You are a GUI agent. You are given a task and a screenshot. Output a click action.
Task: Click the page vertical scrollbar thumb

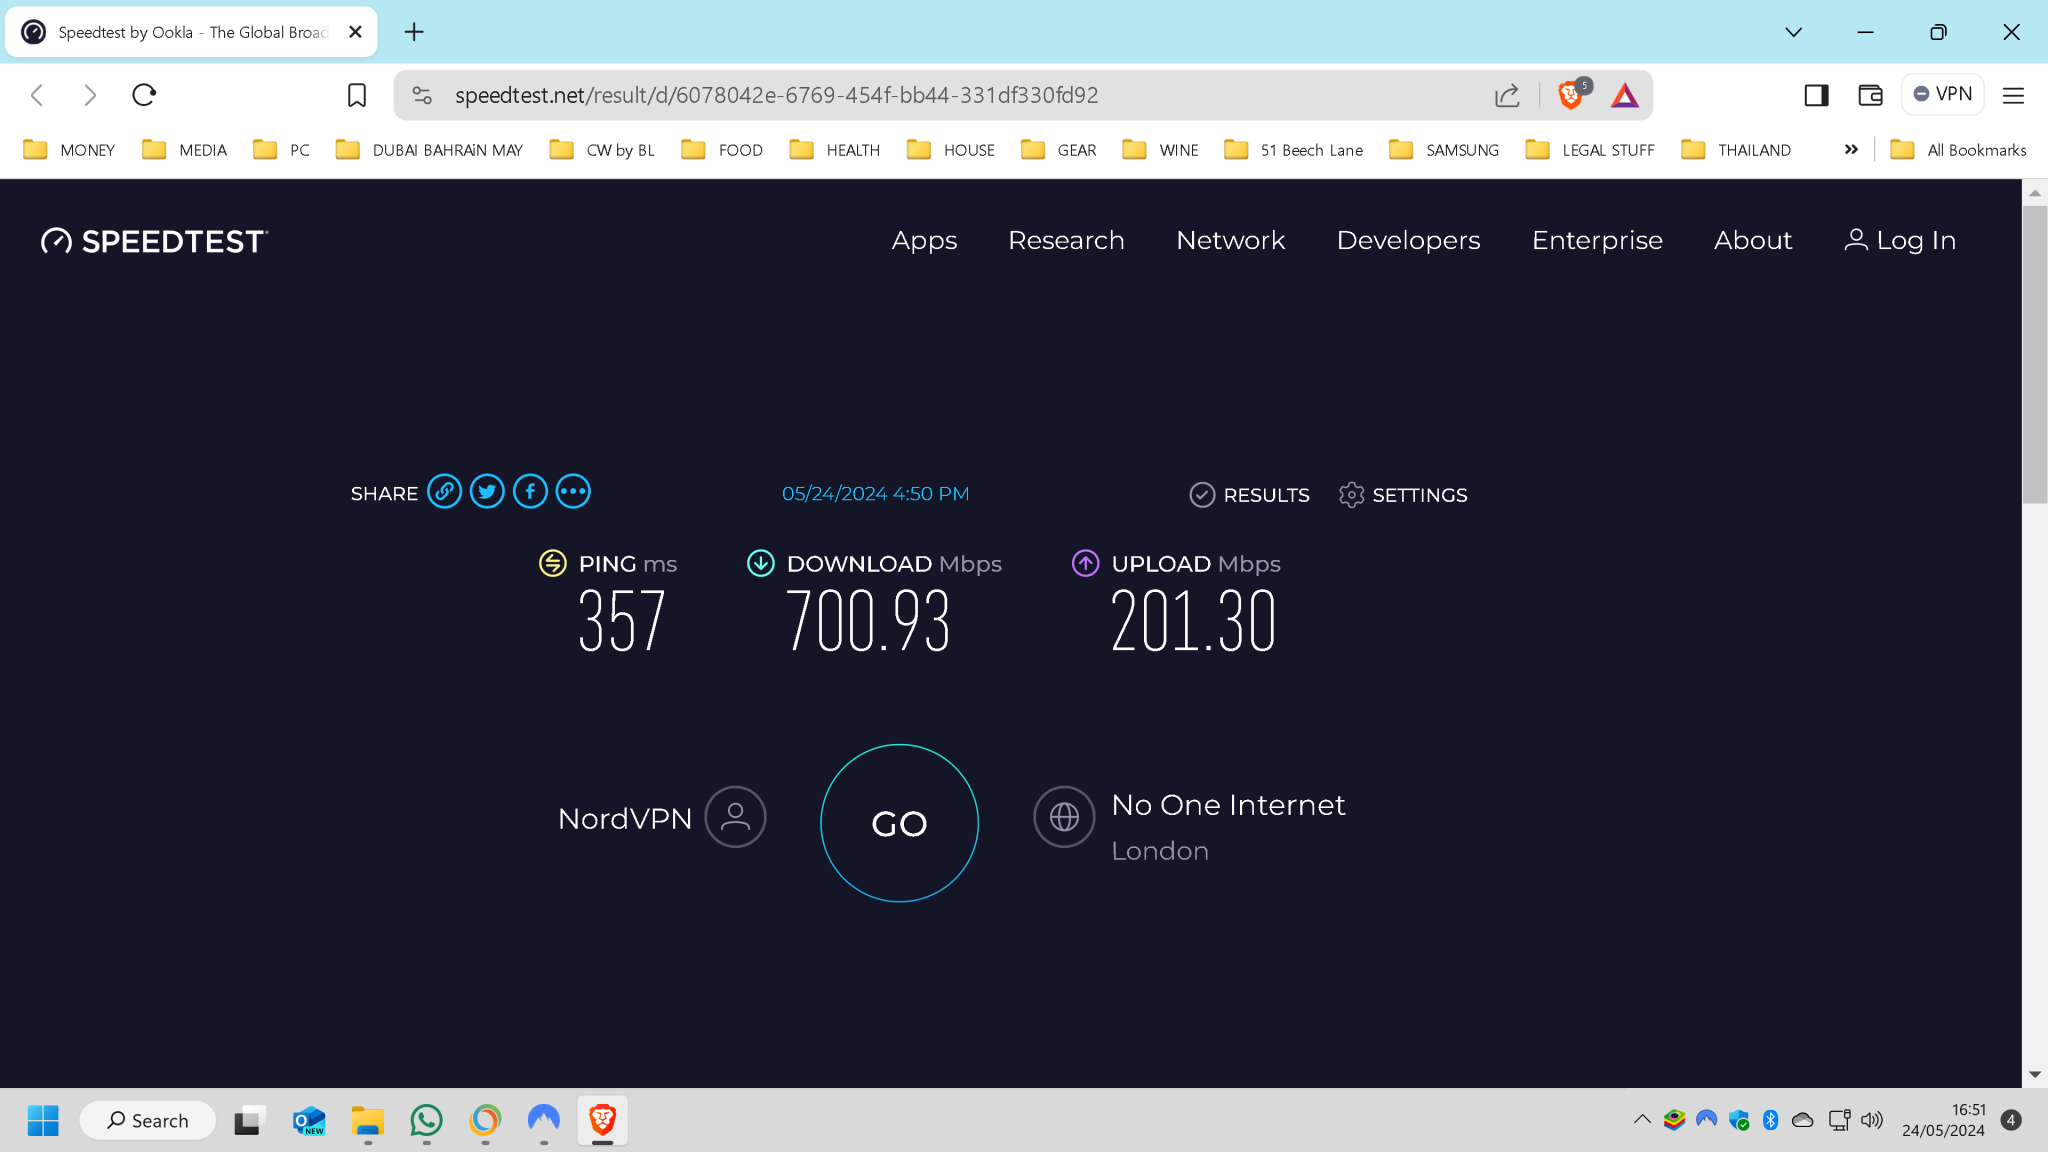click(x=2035, y=355)
